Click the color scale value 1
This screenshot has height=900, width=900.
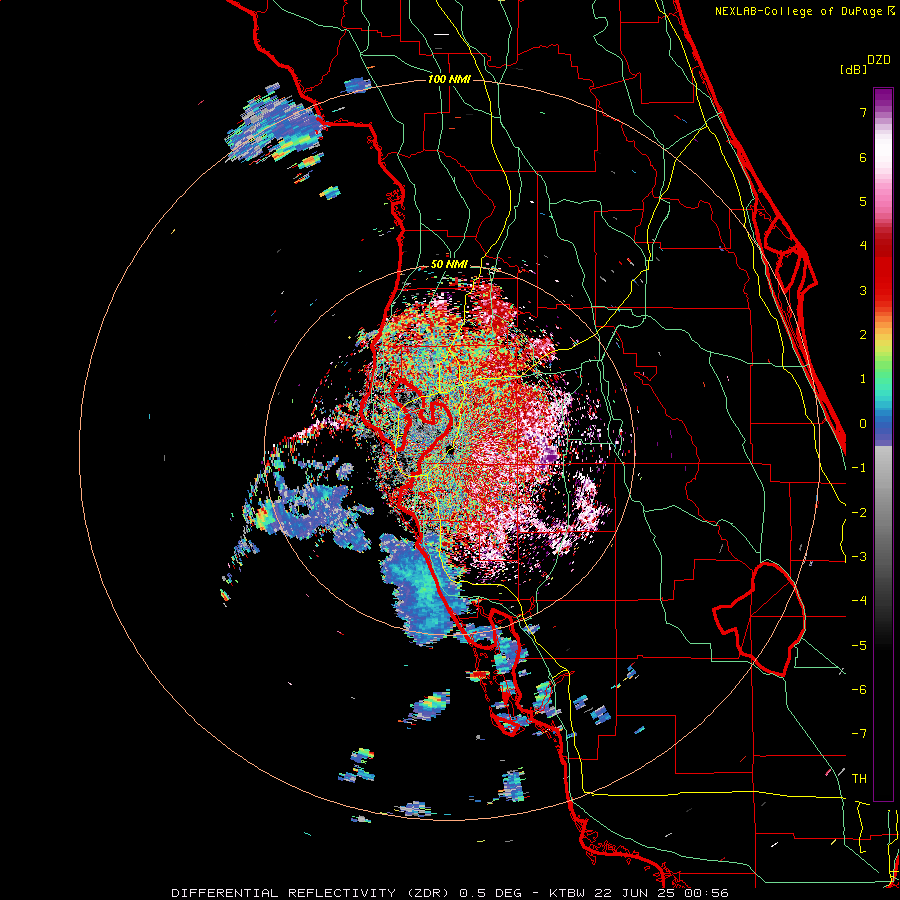pos(863,379)
